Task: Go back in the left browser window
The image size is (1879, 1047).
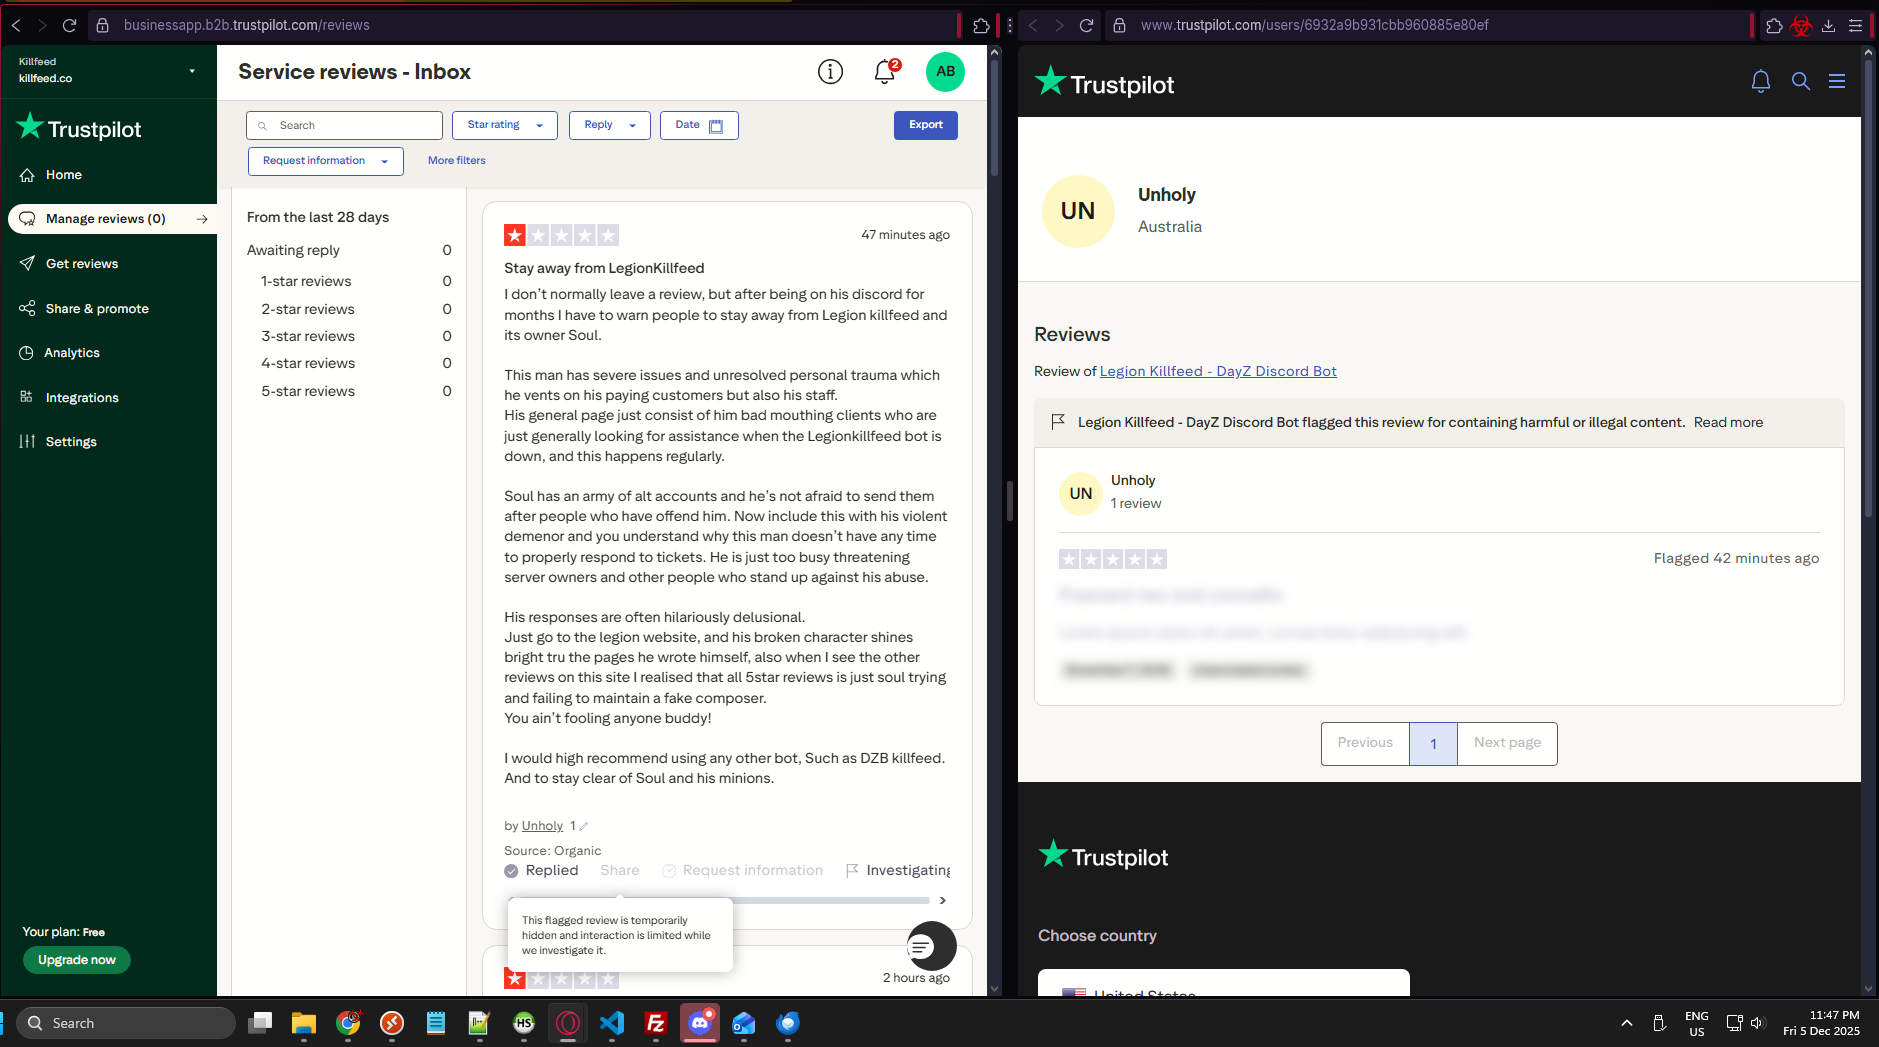Action: (16, 25)
